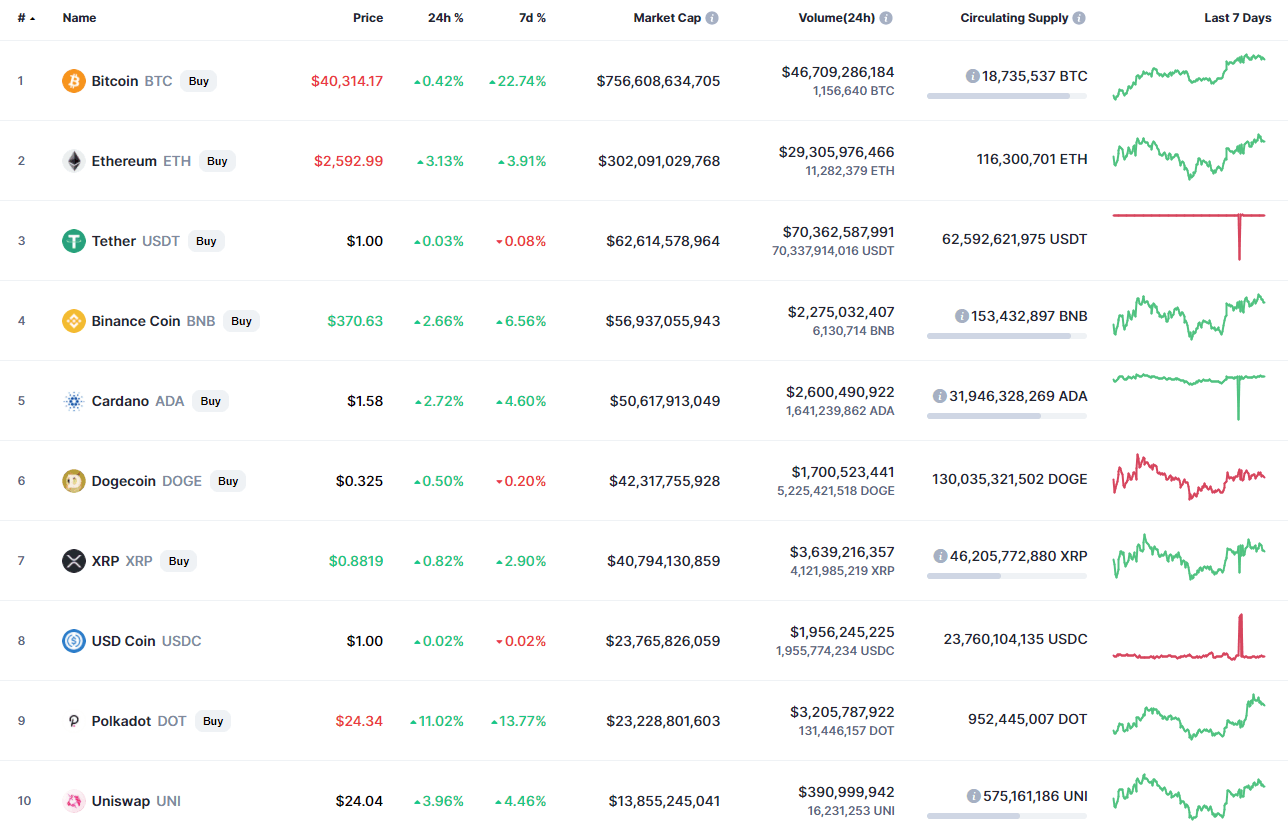Viewport: 1288px width, 830px height.
Task: Click info icon beside Bitcoin circulating supply
Action: (x=972, y=76)
